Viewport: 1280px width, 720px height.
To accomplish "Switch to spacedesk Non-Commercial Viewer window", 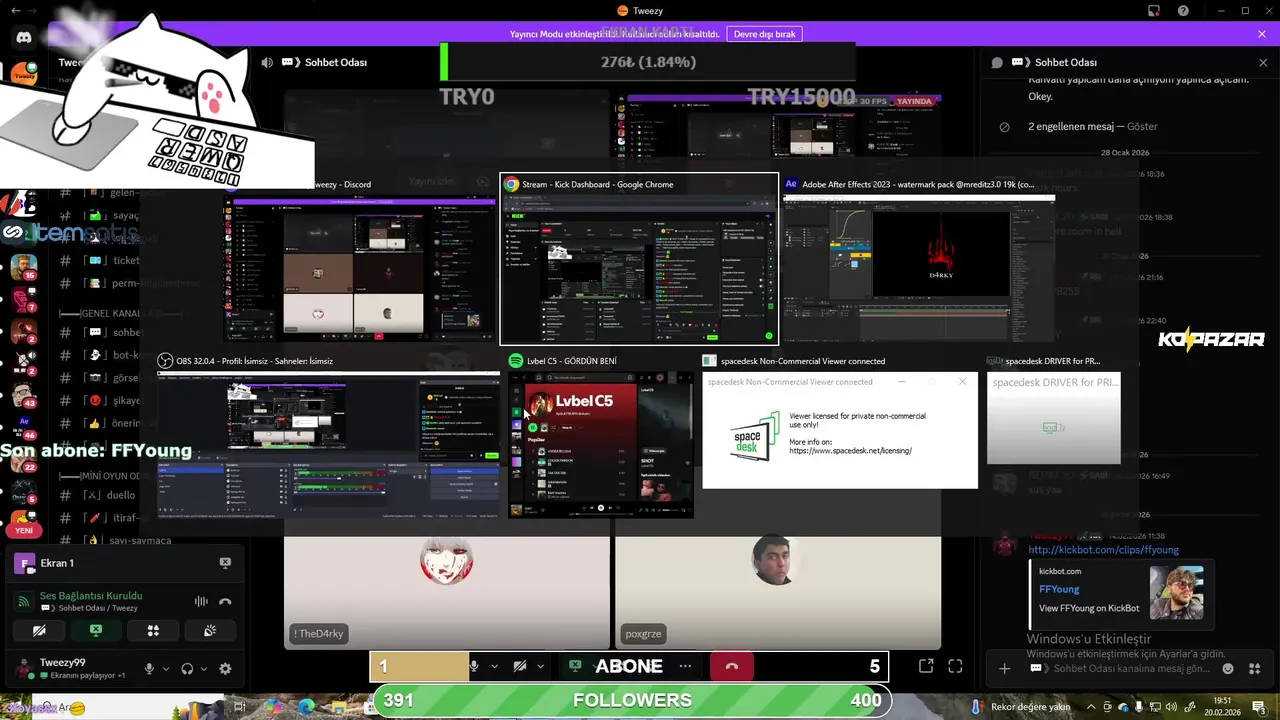I will pos(840,422).
